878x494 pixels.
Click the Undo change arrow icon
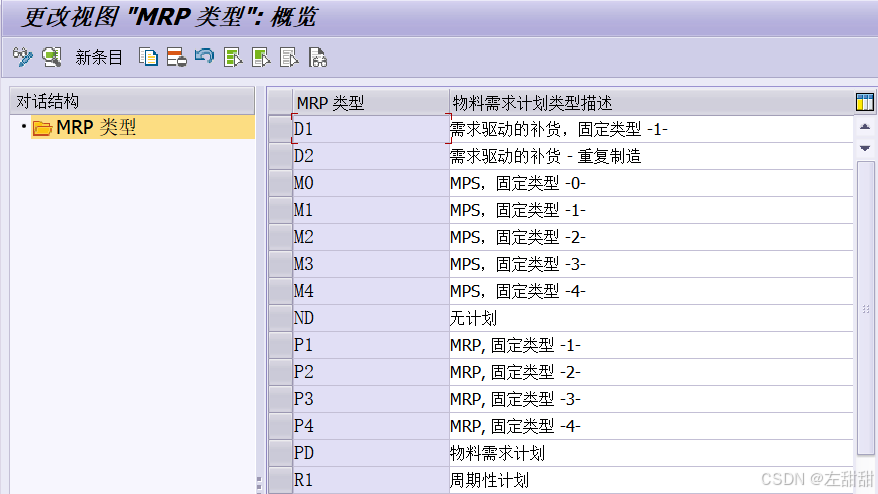204,56
